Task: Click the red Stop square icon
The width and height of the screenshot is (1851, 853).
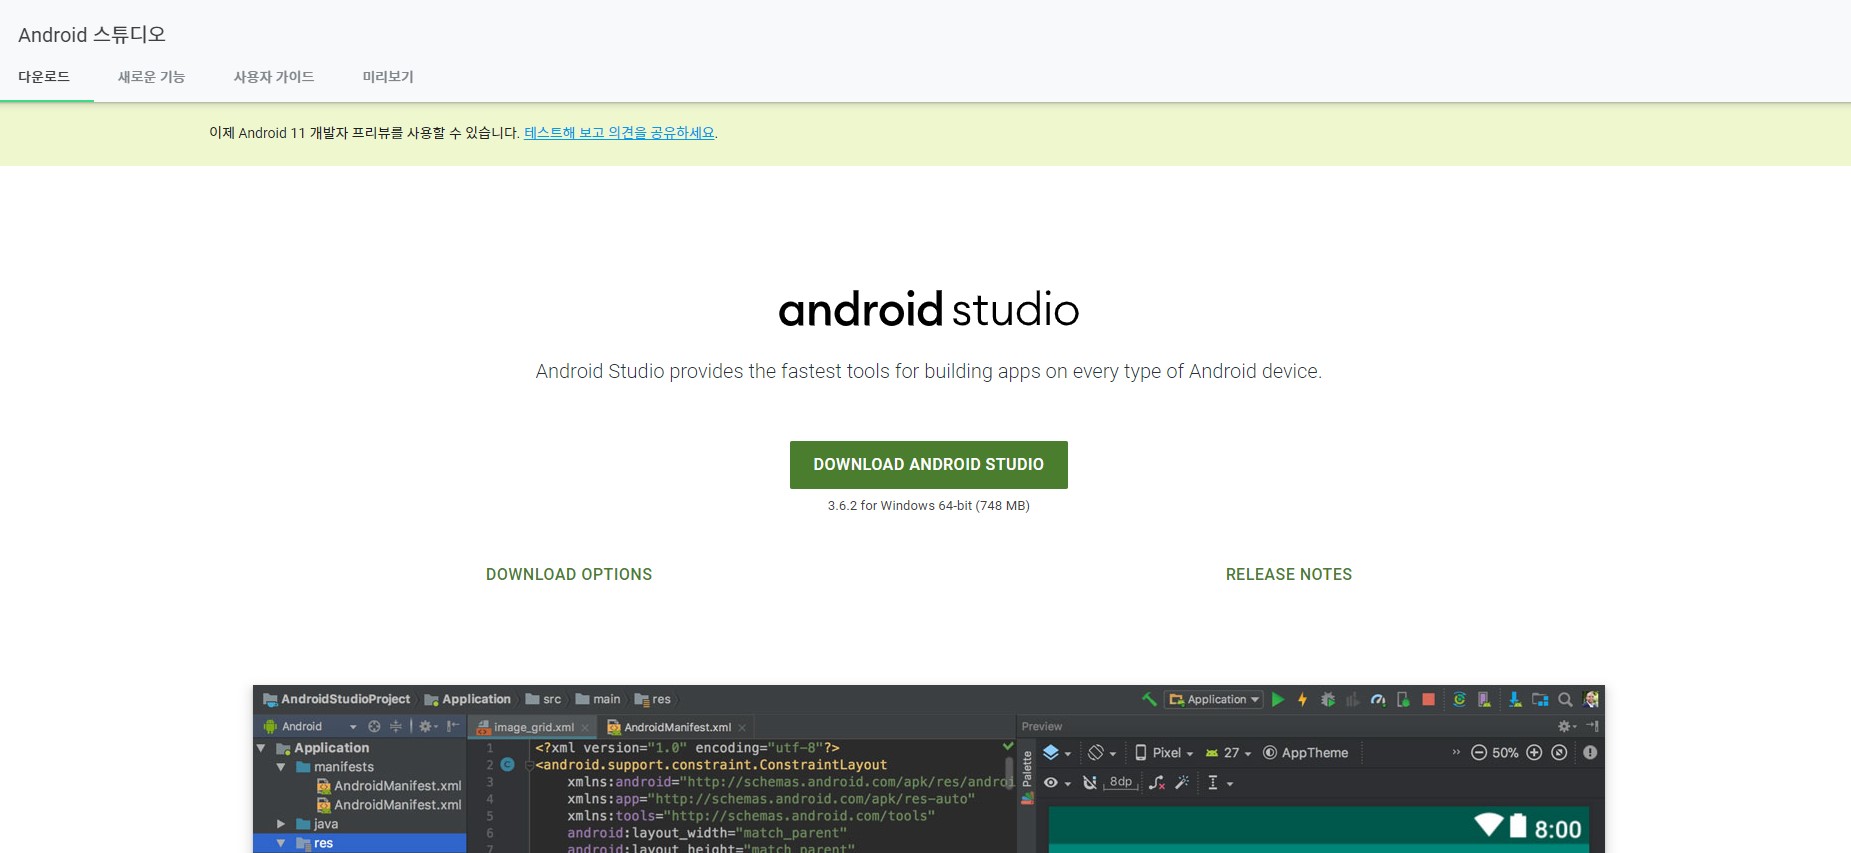Action: tap(1428, 700)
